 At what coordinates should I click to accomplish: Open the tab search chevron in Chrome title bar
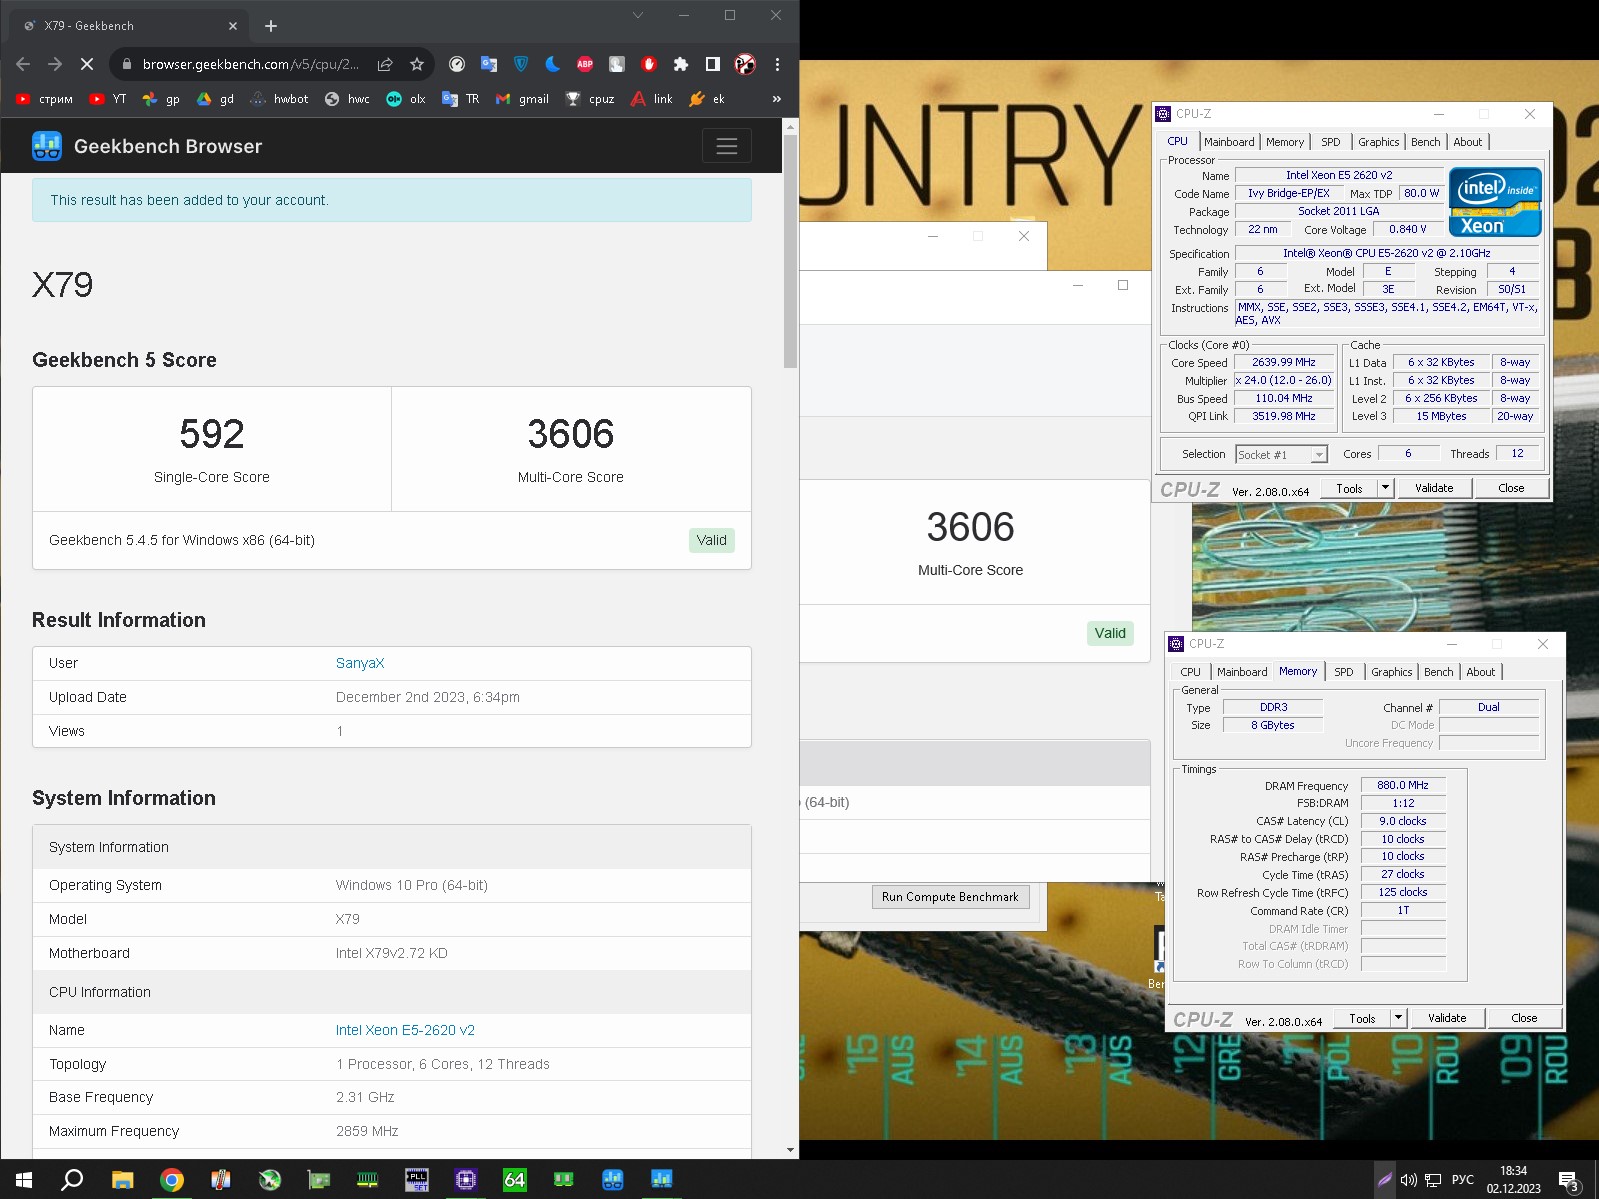click(x=638, y=15)
